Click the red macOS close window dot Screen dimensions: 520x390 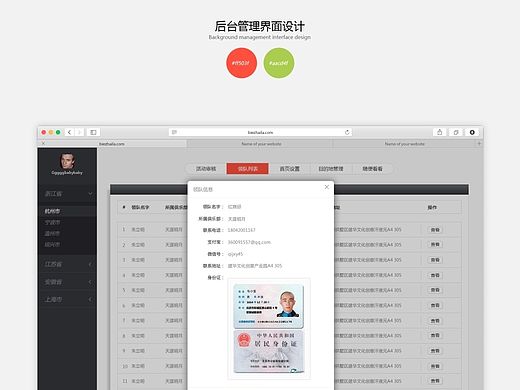pos(44,132)
